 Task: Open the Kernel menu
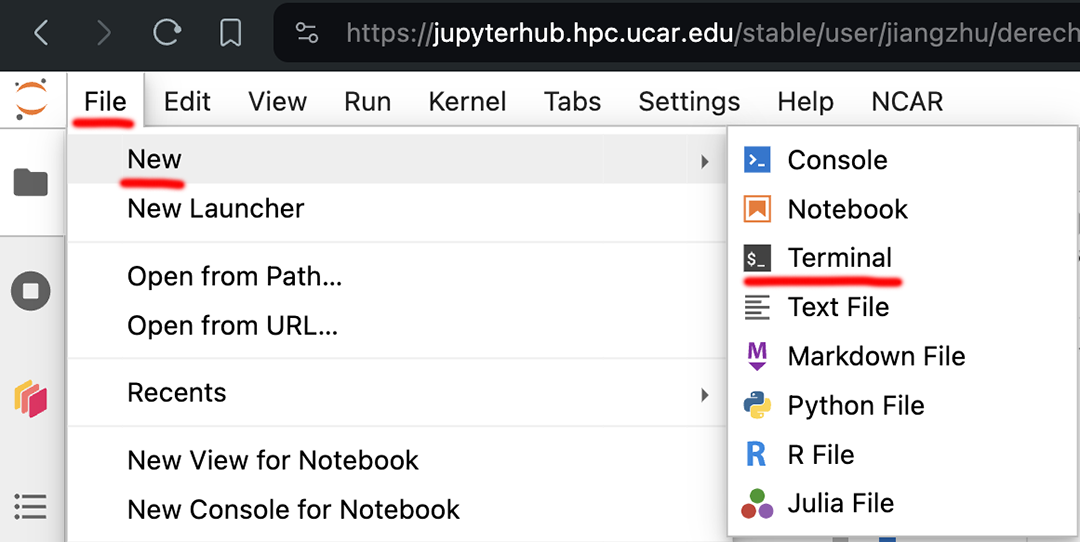467,102
